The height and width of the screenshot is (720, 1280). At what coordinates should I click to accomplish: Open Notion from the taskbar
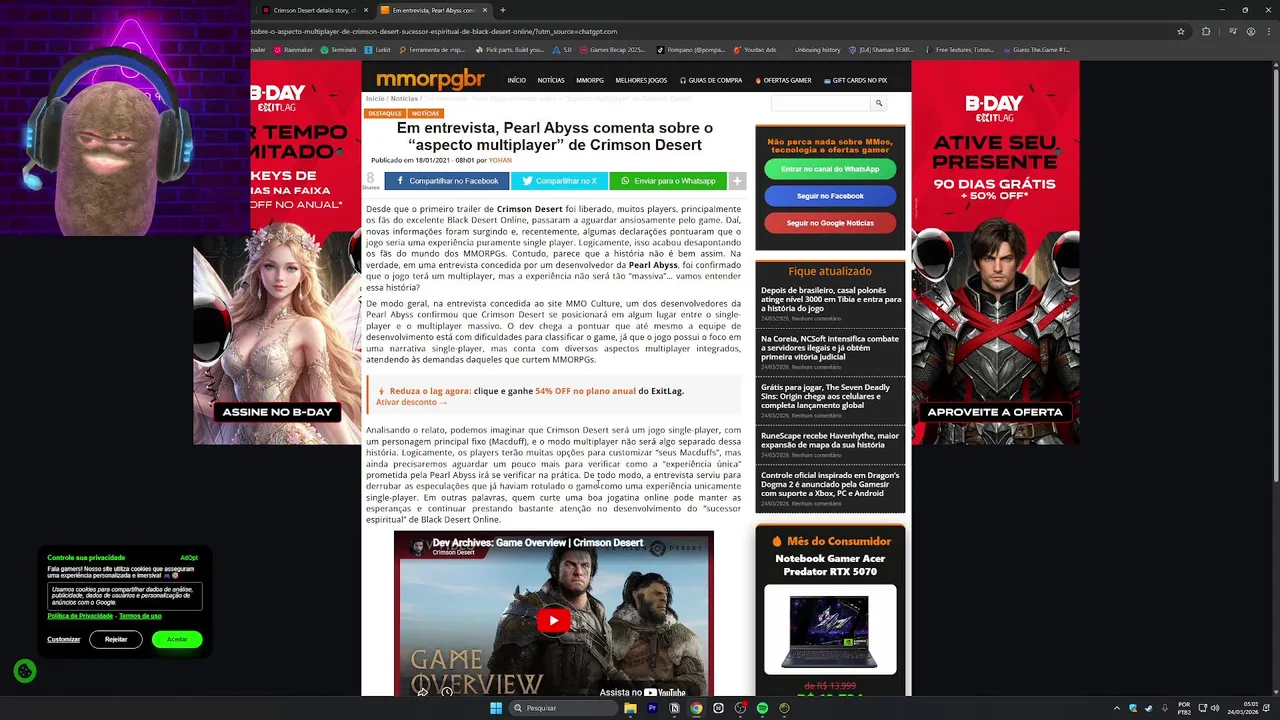pyautogui.click(x=674, y=708)
